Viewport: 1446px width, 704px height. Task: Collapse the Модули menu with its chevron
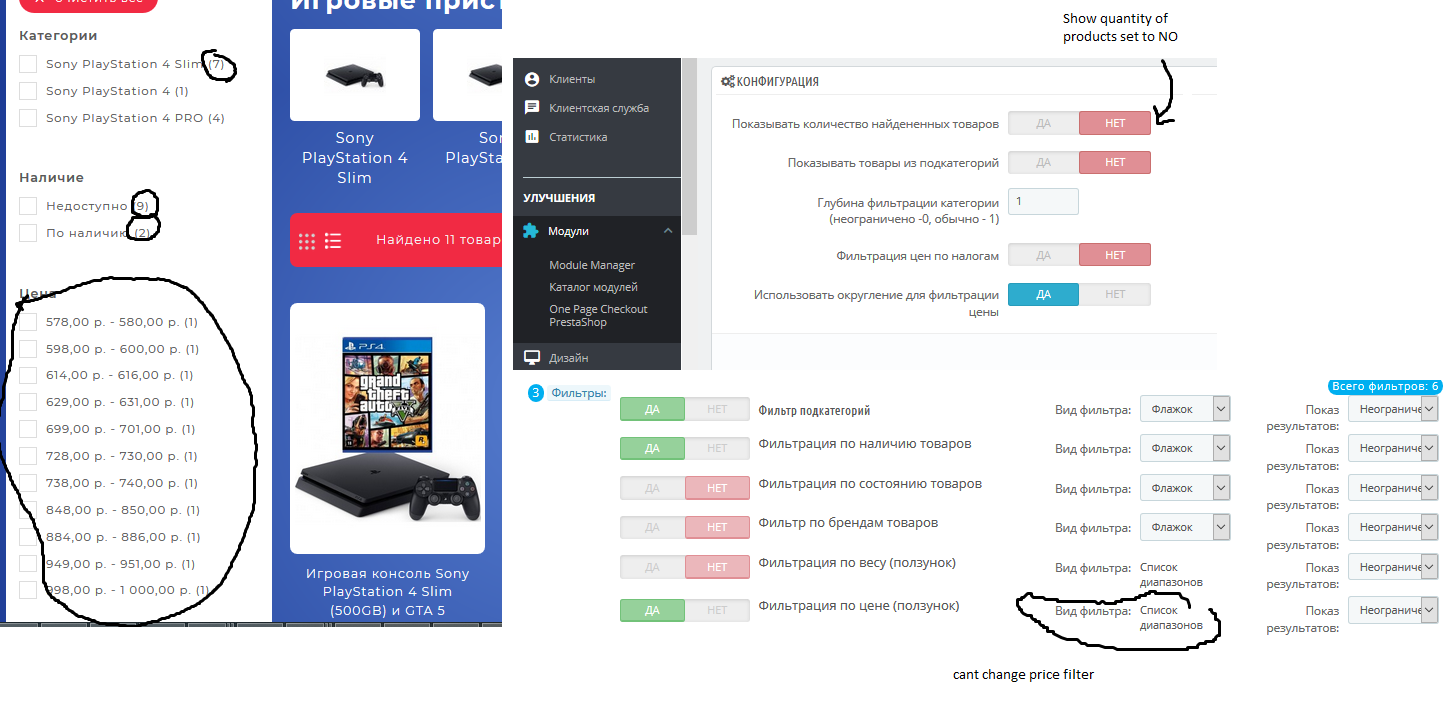pos(668,231)
